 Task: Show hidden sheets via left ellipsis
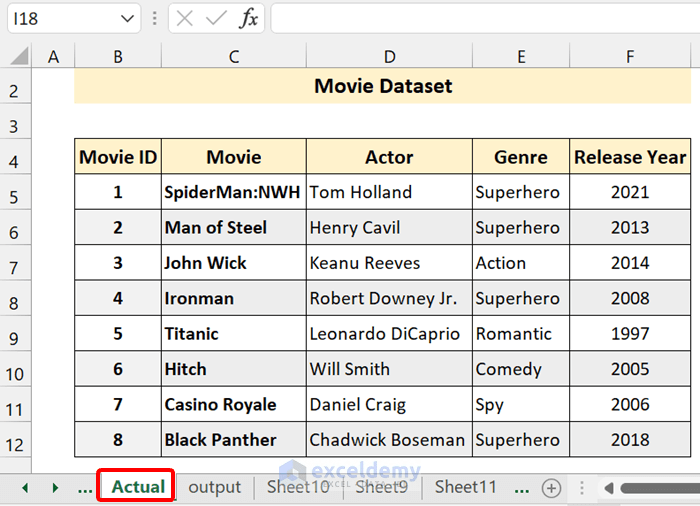(x=85, y=490)
